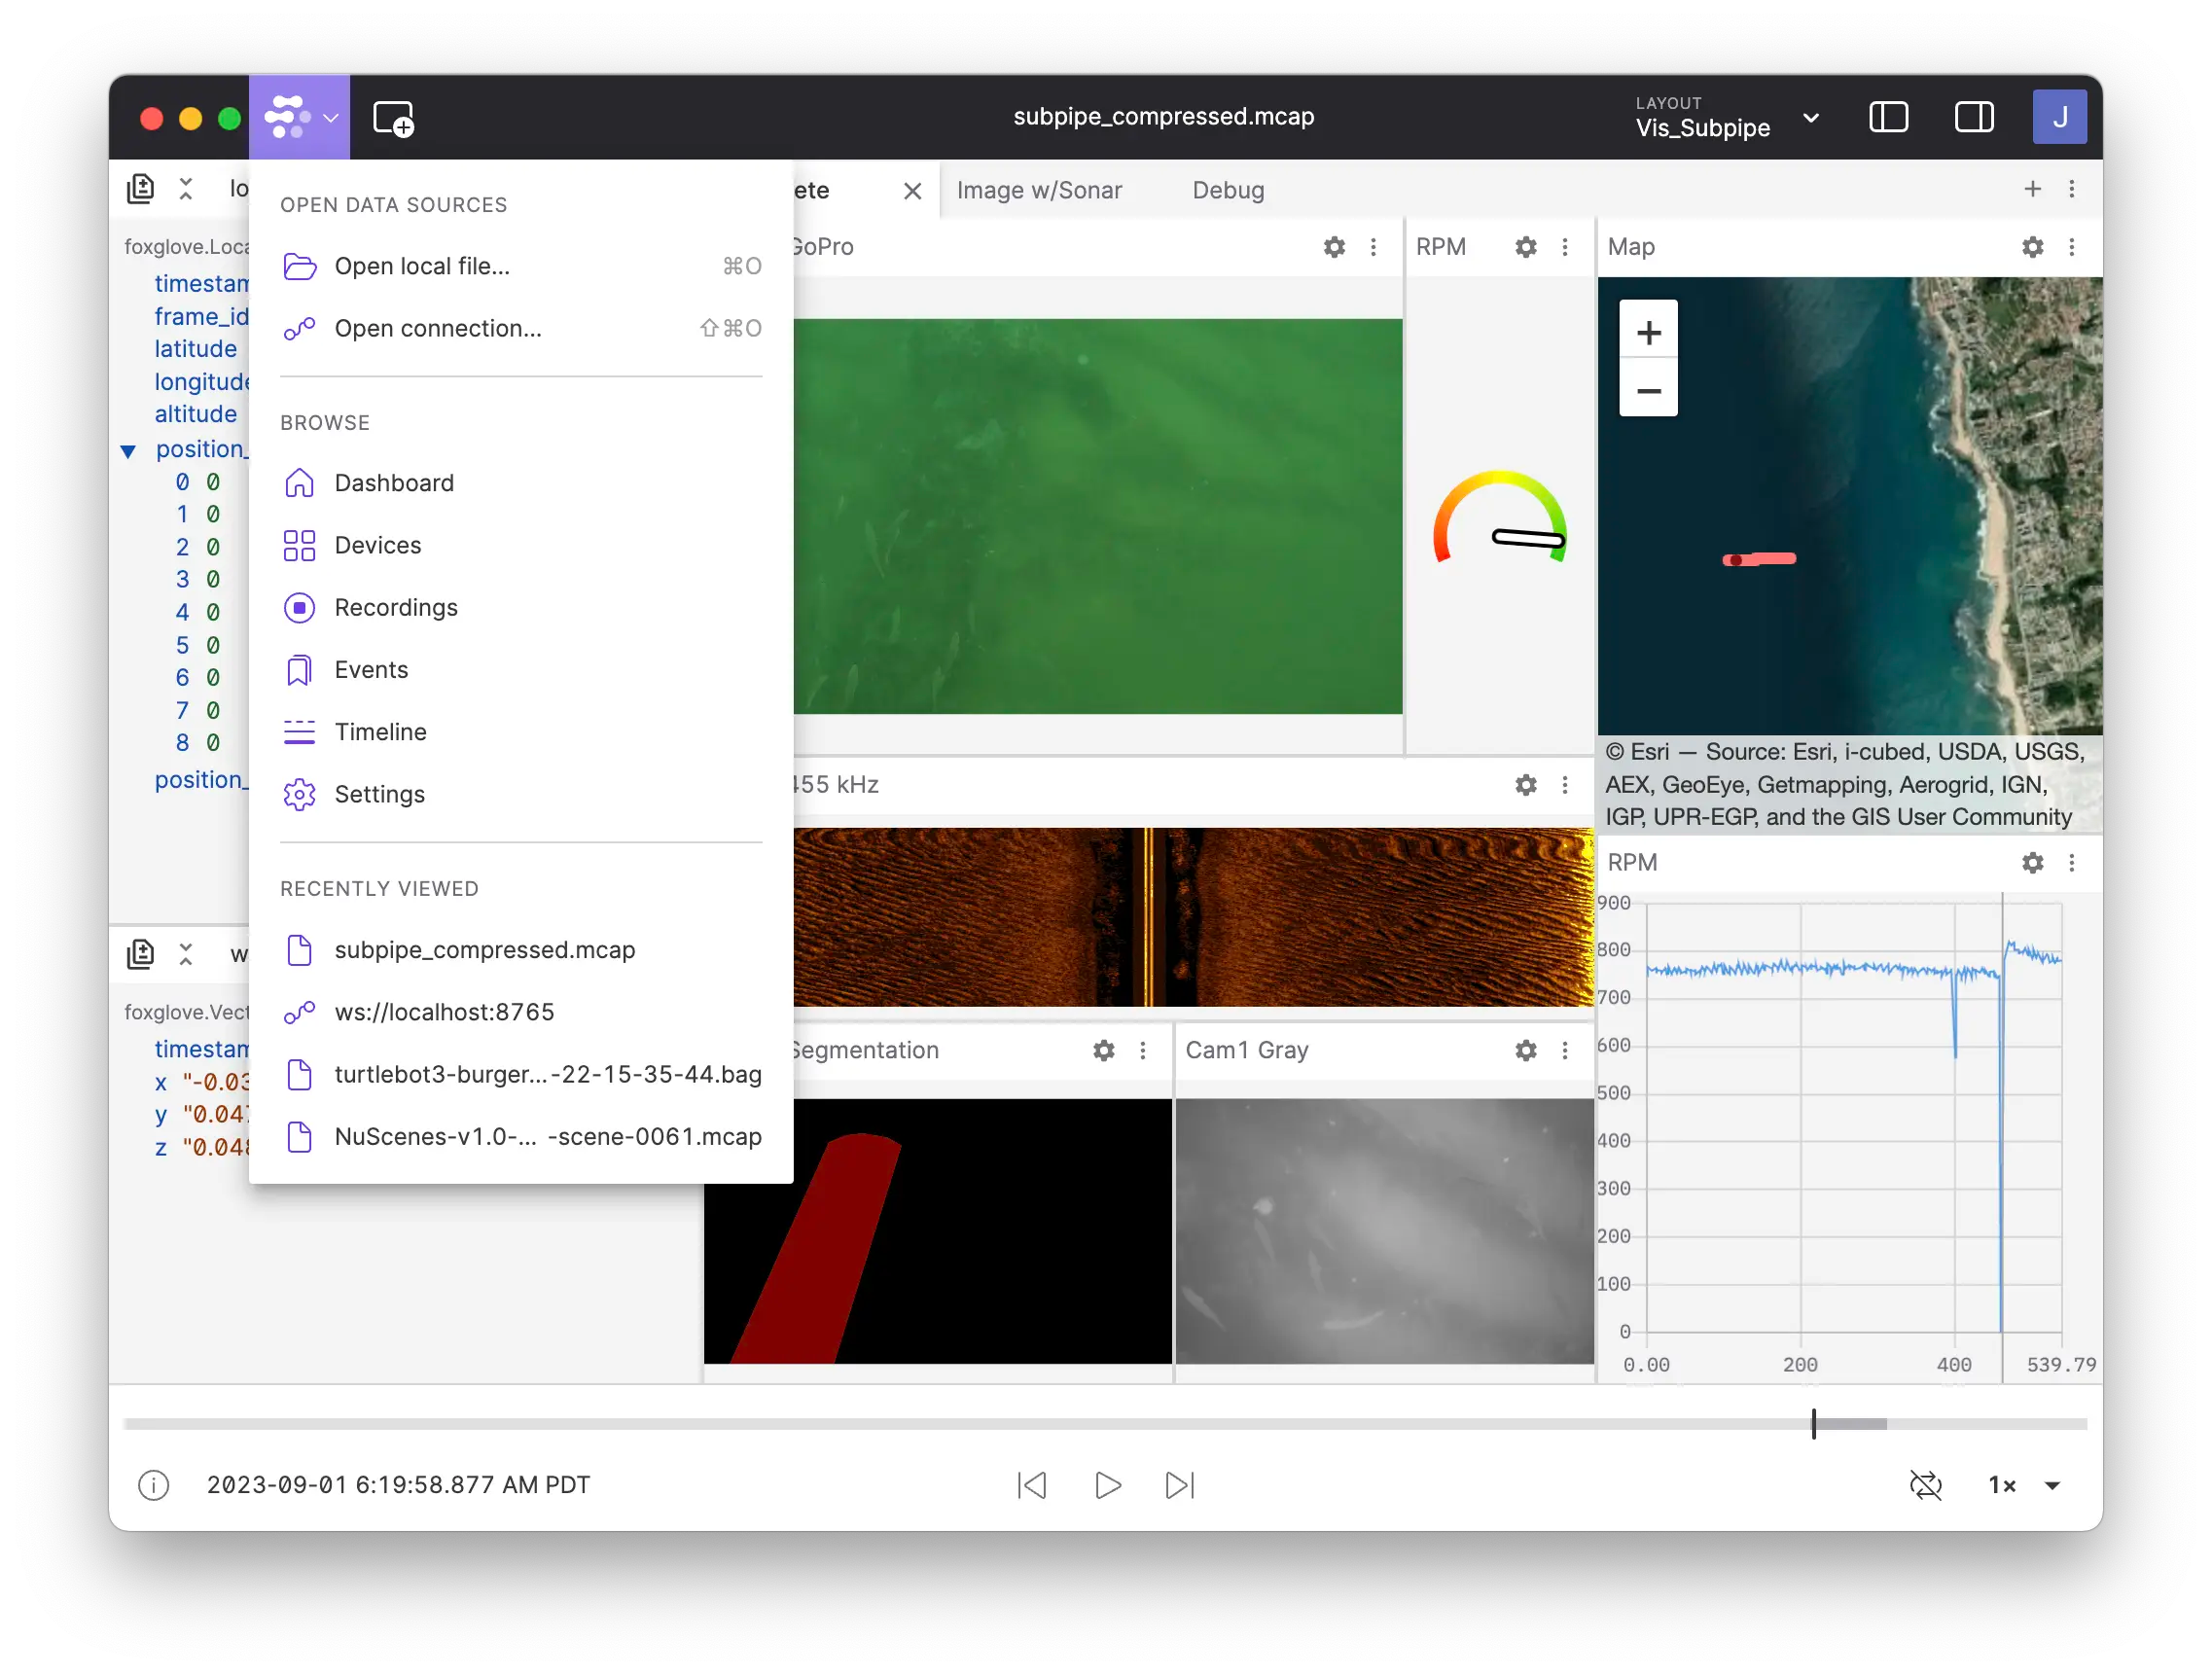This screenshot has width=2212, height=1675.
Task: Open the 1× playback speed dropdown
Action: [x=2023, y=1486]
